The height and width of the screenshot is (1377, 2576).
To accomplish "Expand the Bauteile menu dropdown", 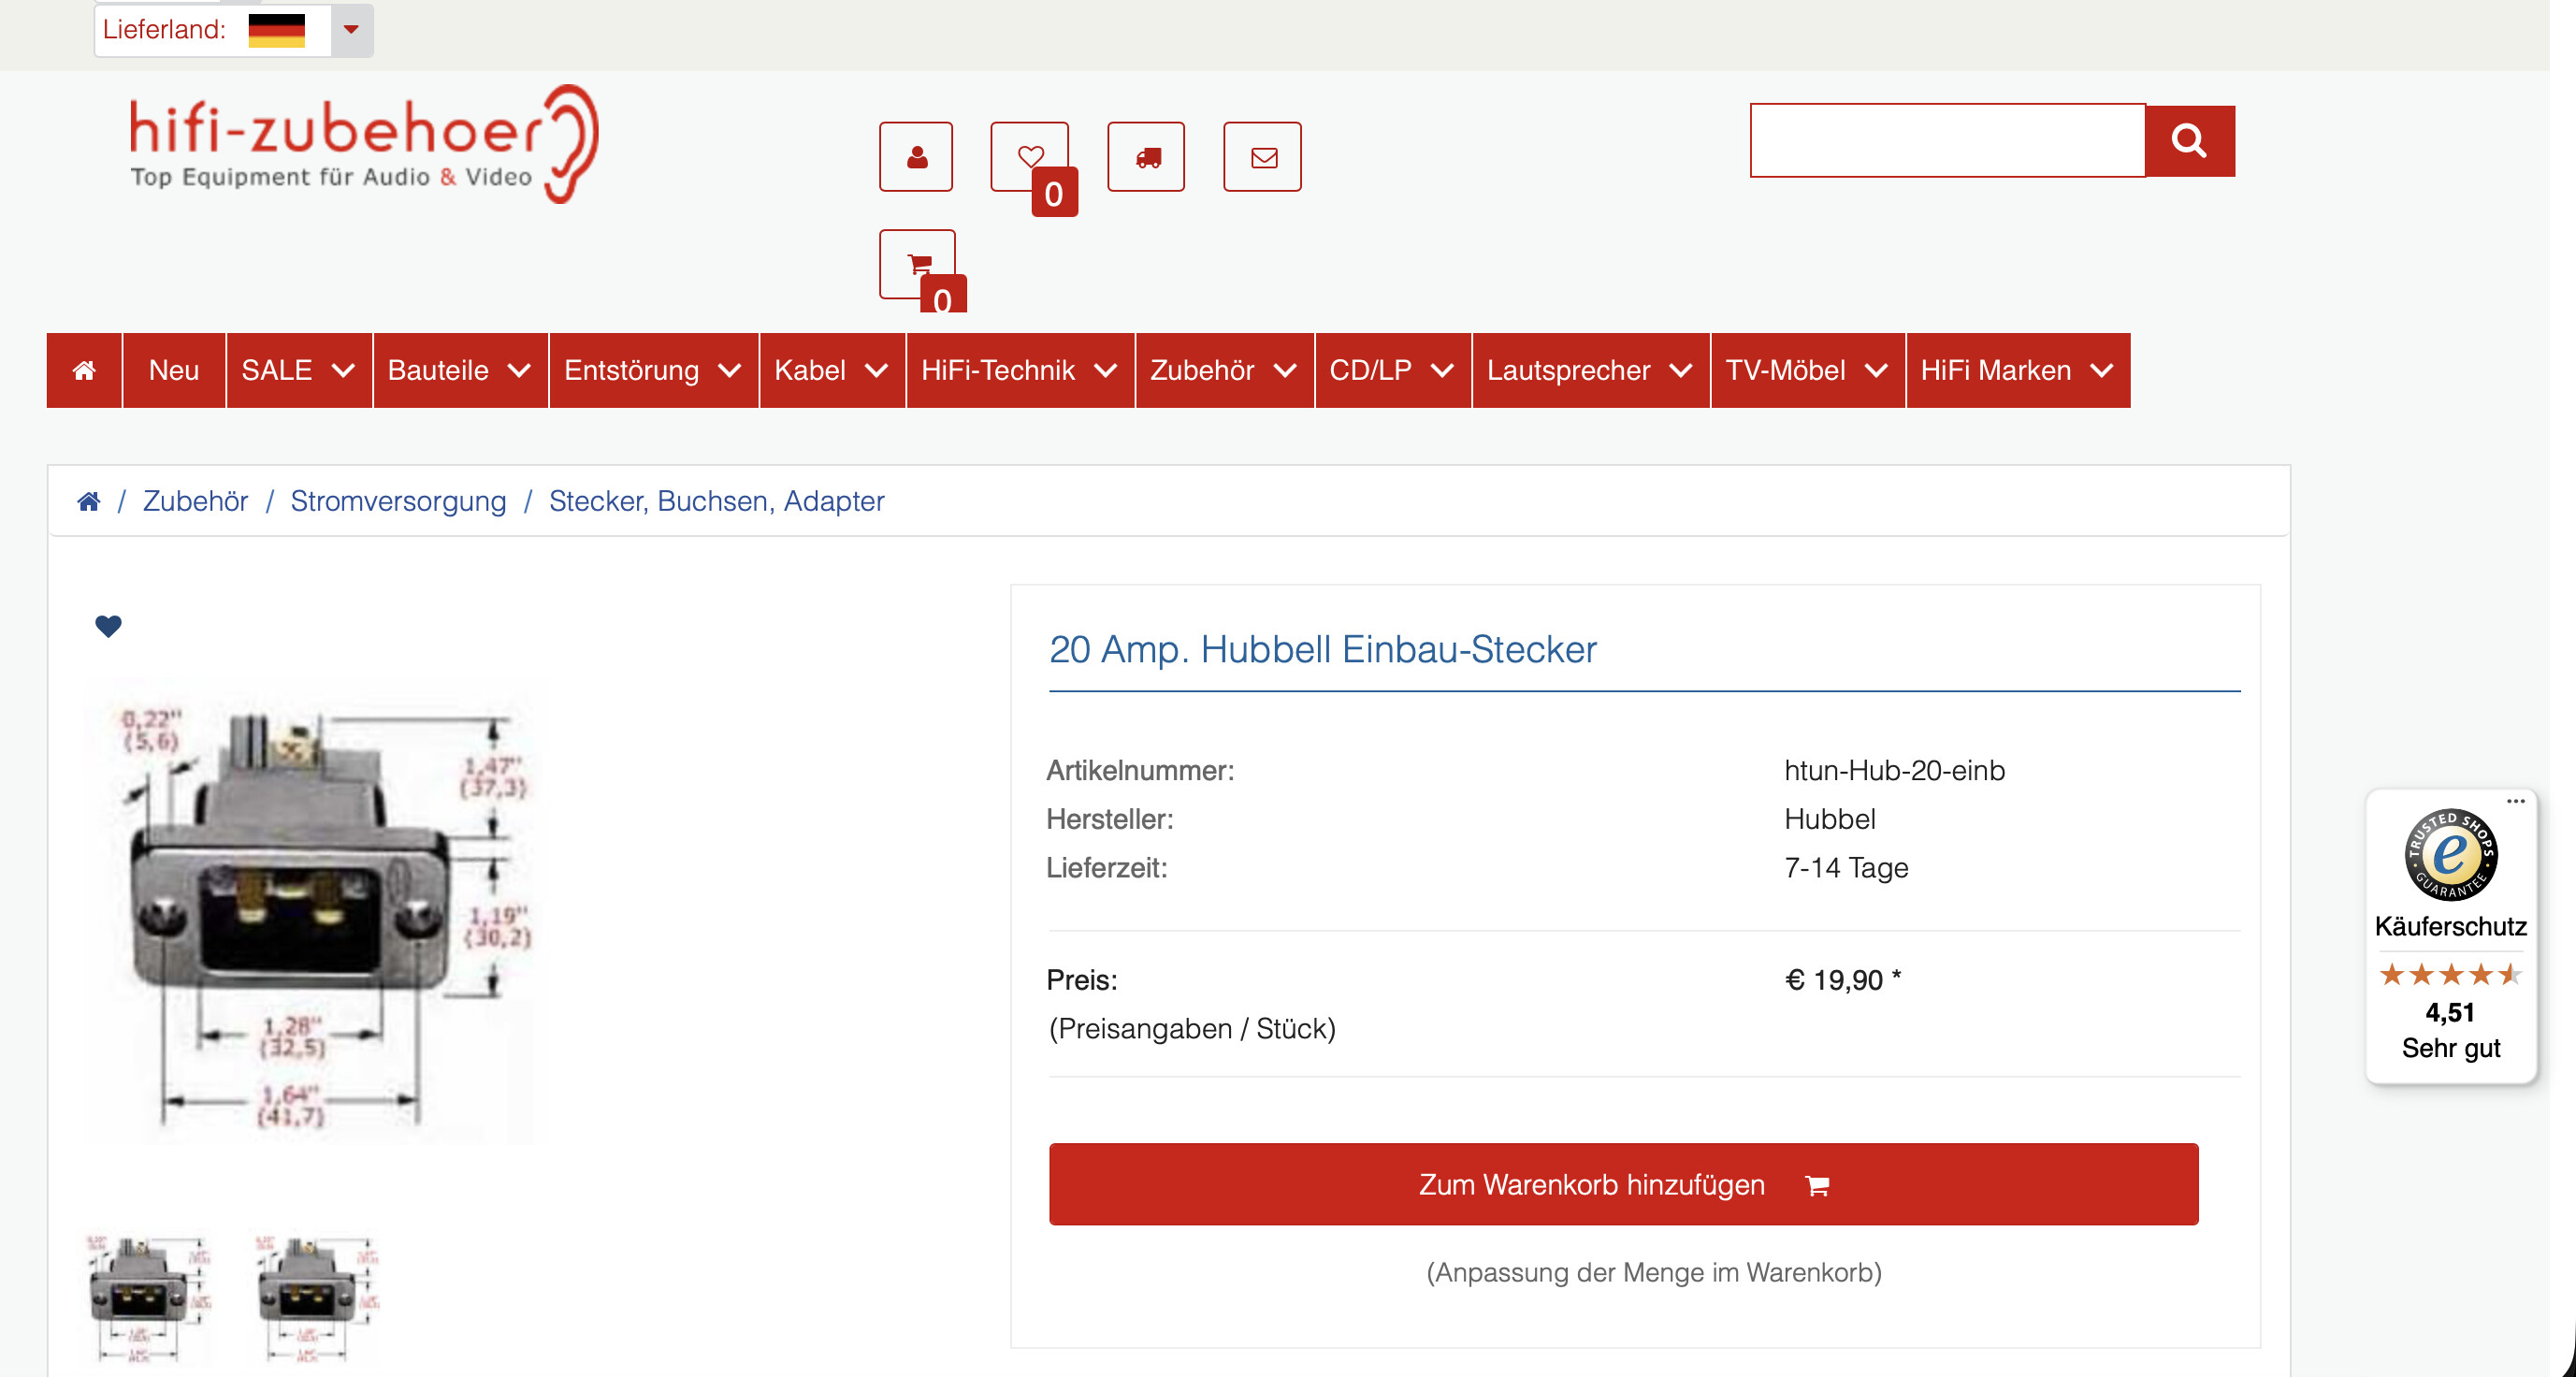I will pos(459,370).
